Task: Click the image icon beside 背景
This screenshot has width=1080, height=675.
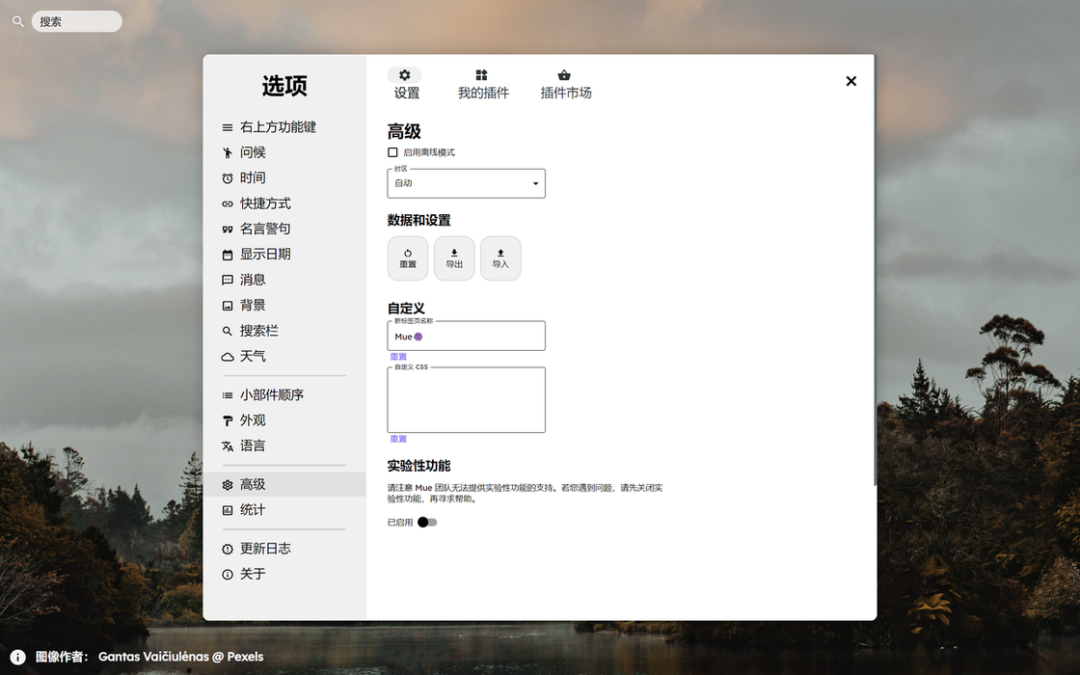Action: (227, 306)
